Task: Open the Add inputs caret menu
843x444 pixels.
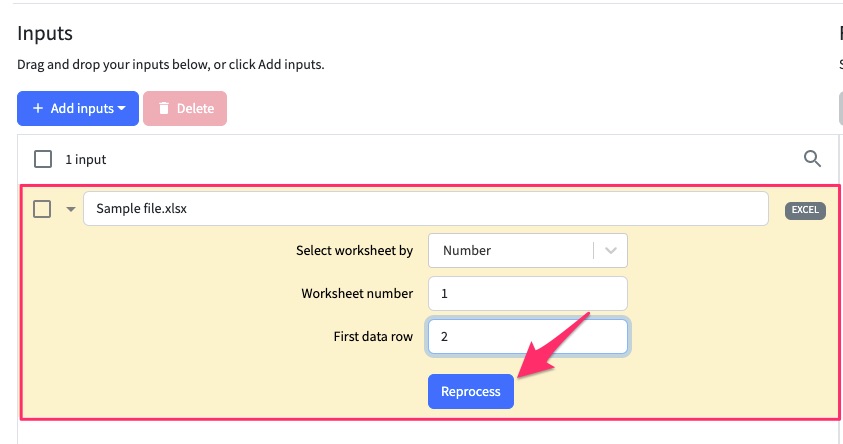Action: [x=122, y=108]
